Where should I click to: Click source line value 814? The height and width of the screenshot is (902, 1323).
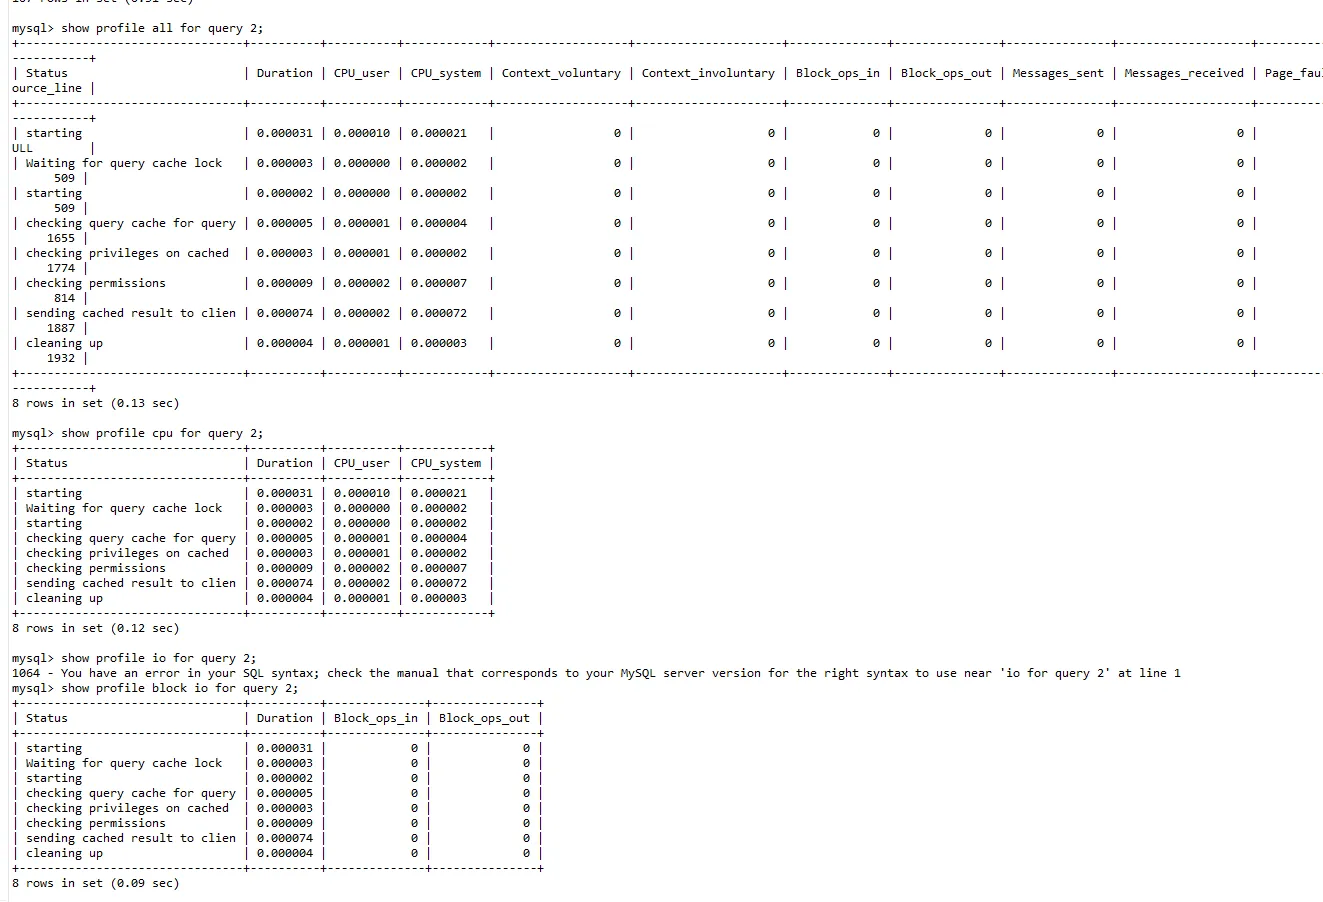point(64,298)
